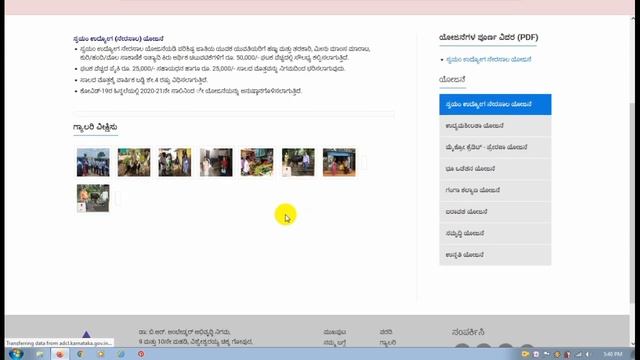Open gallery thumbnail showing dark doorway
The height and width of the screenshot is (360, 640).
[x=216, y=162]
